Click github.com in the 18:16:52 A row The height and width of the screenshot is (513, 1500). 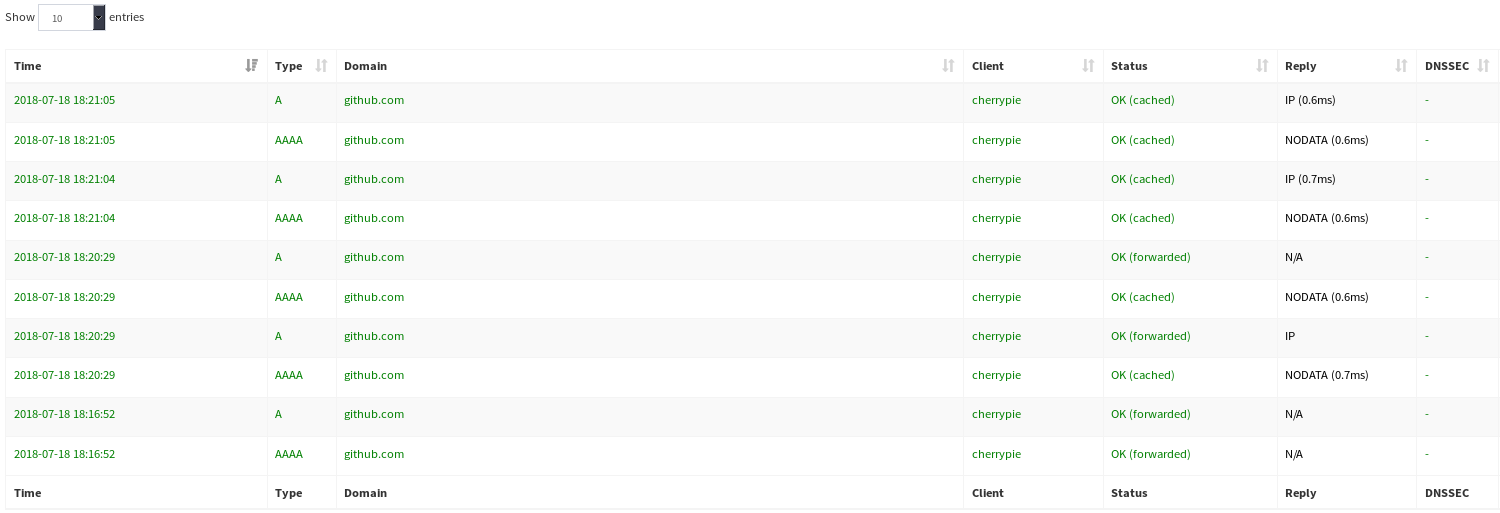[374, 414]
